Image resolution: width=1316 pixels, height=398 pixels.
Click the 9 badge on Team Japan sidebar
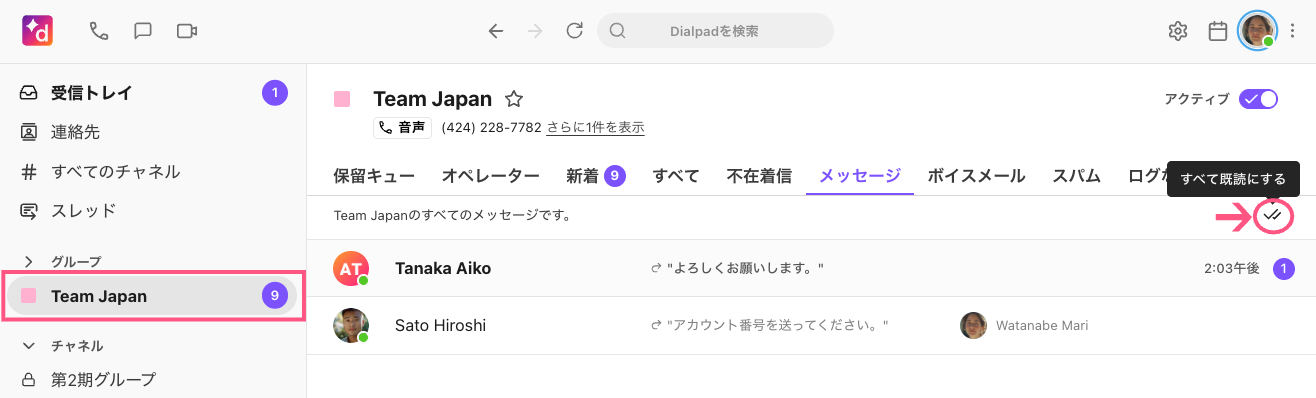(275, 296)
